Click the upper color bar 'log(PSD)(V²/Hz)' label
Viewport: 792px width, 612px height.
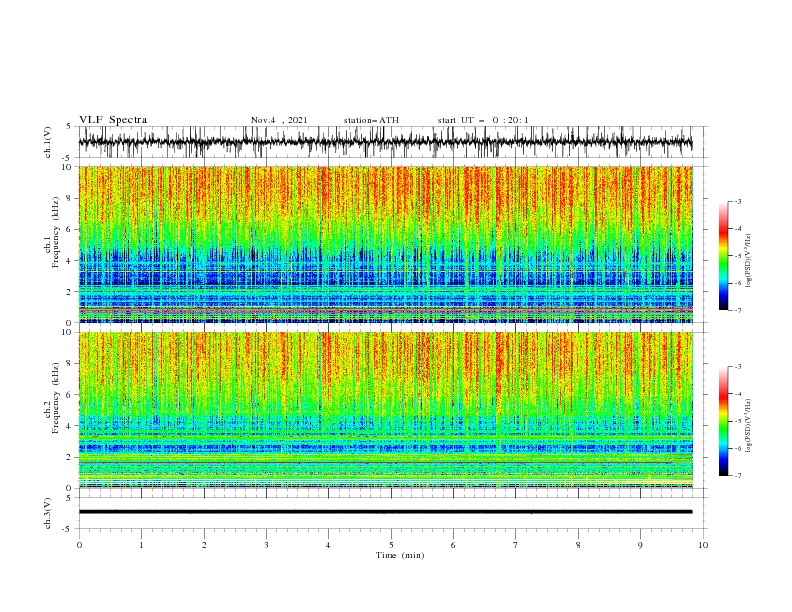(x=749, y=260)
